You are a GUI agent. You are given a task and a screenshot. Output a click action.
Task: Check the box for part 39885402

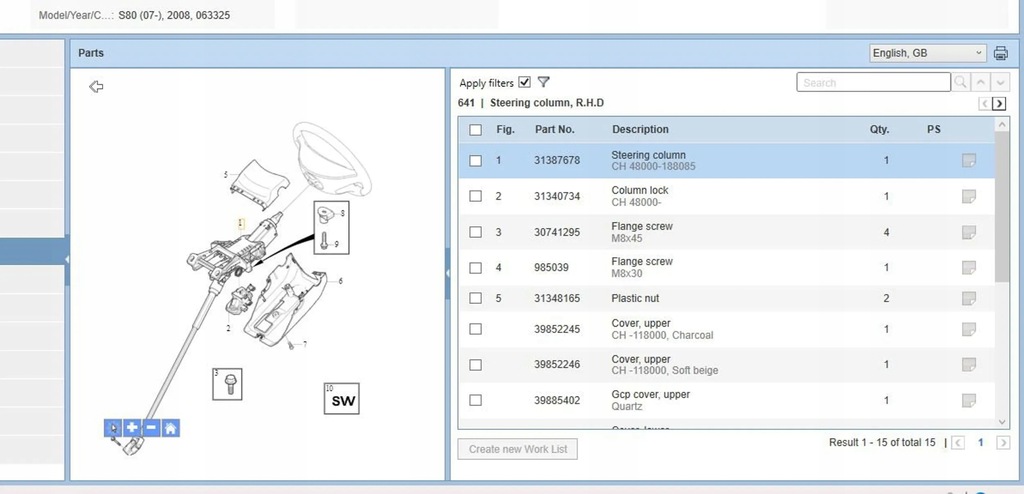click(475, 400)
